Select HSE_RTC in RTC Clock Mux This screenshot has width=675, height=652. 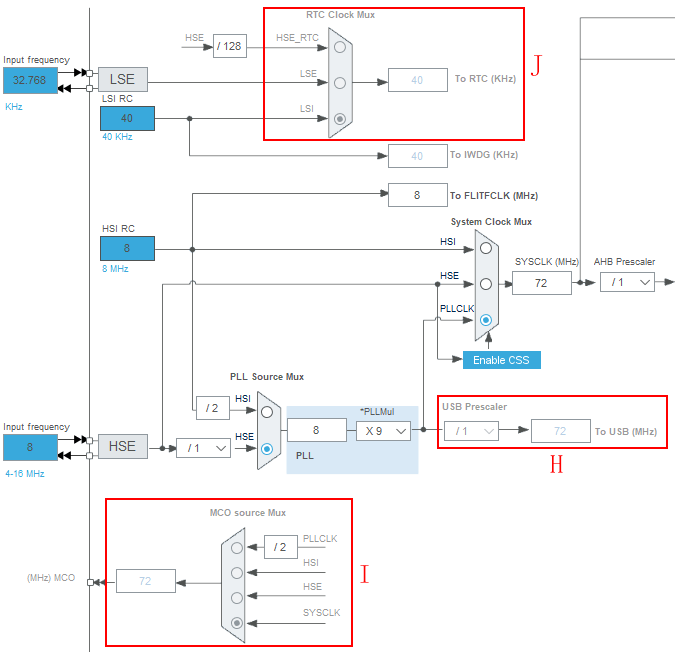point(340,47)
